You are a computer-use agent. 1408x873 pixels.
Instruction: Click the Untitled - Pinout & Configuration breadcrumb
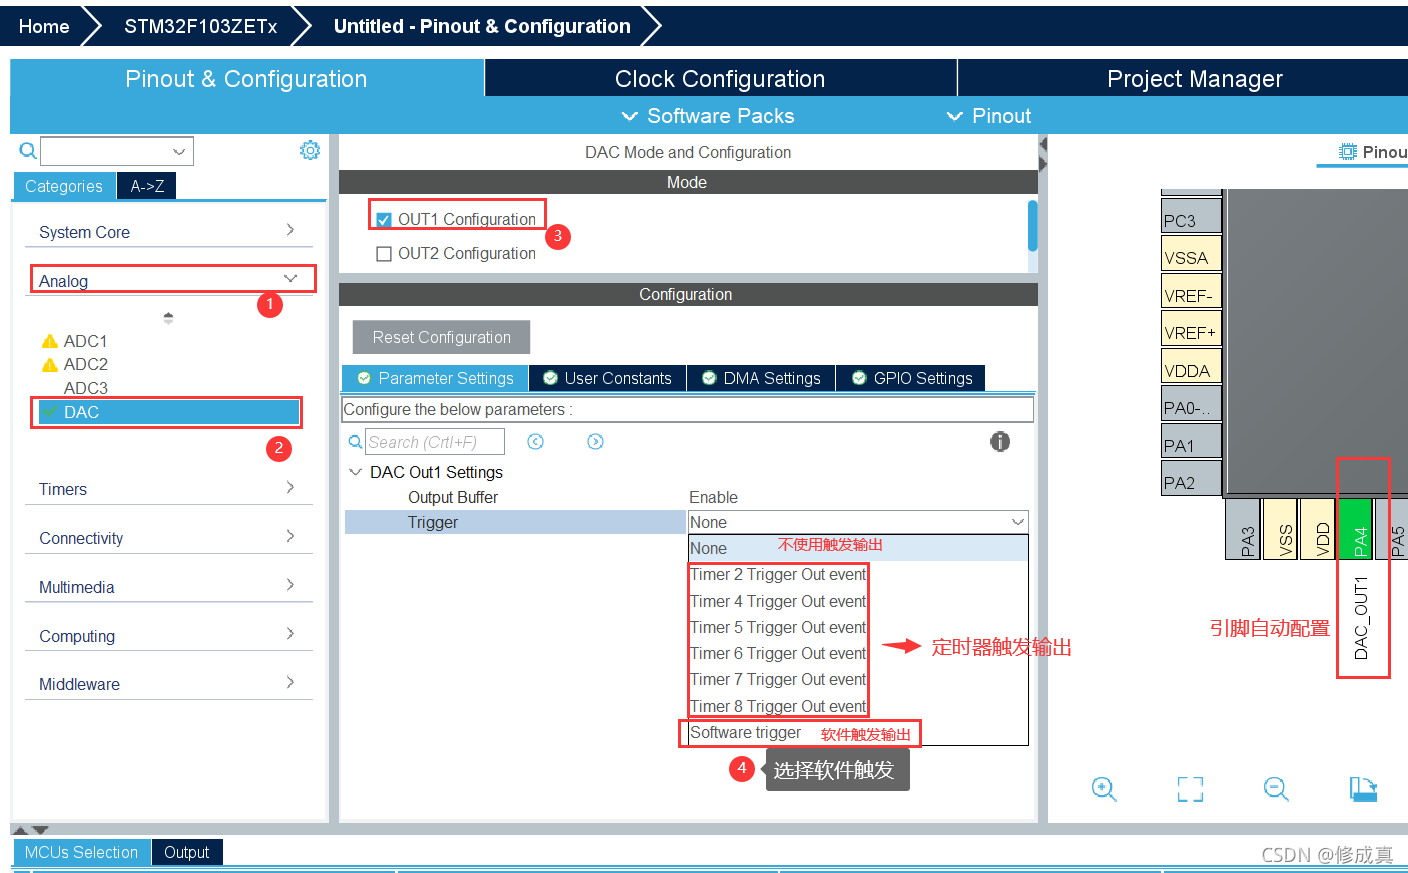tap(482, 26)
